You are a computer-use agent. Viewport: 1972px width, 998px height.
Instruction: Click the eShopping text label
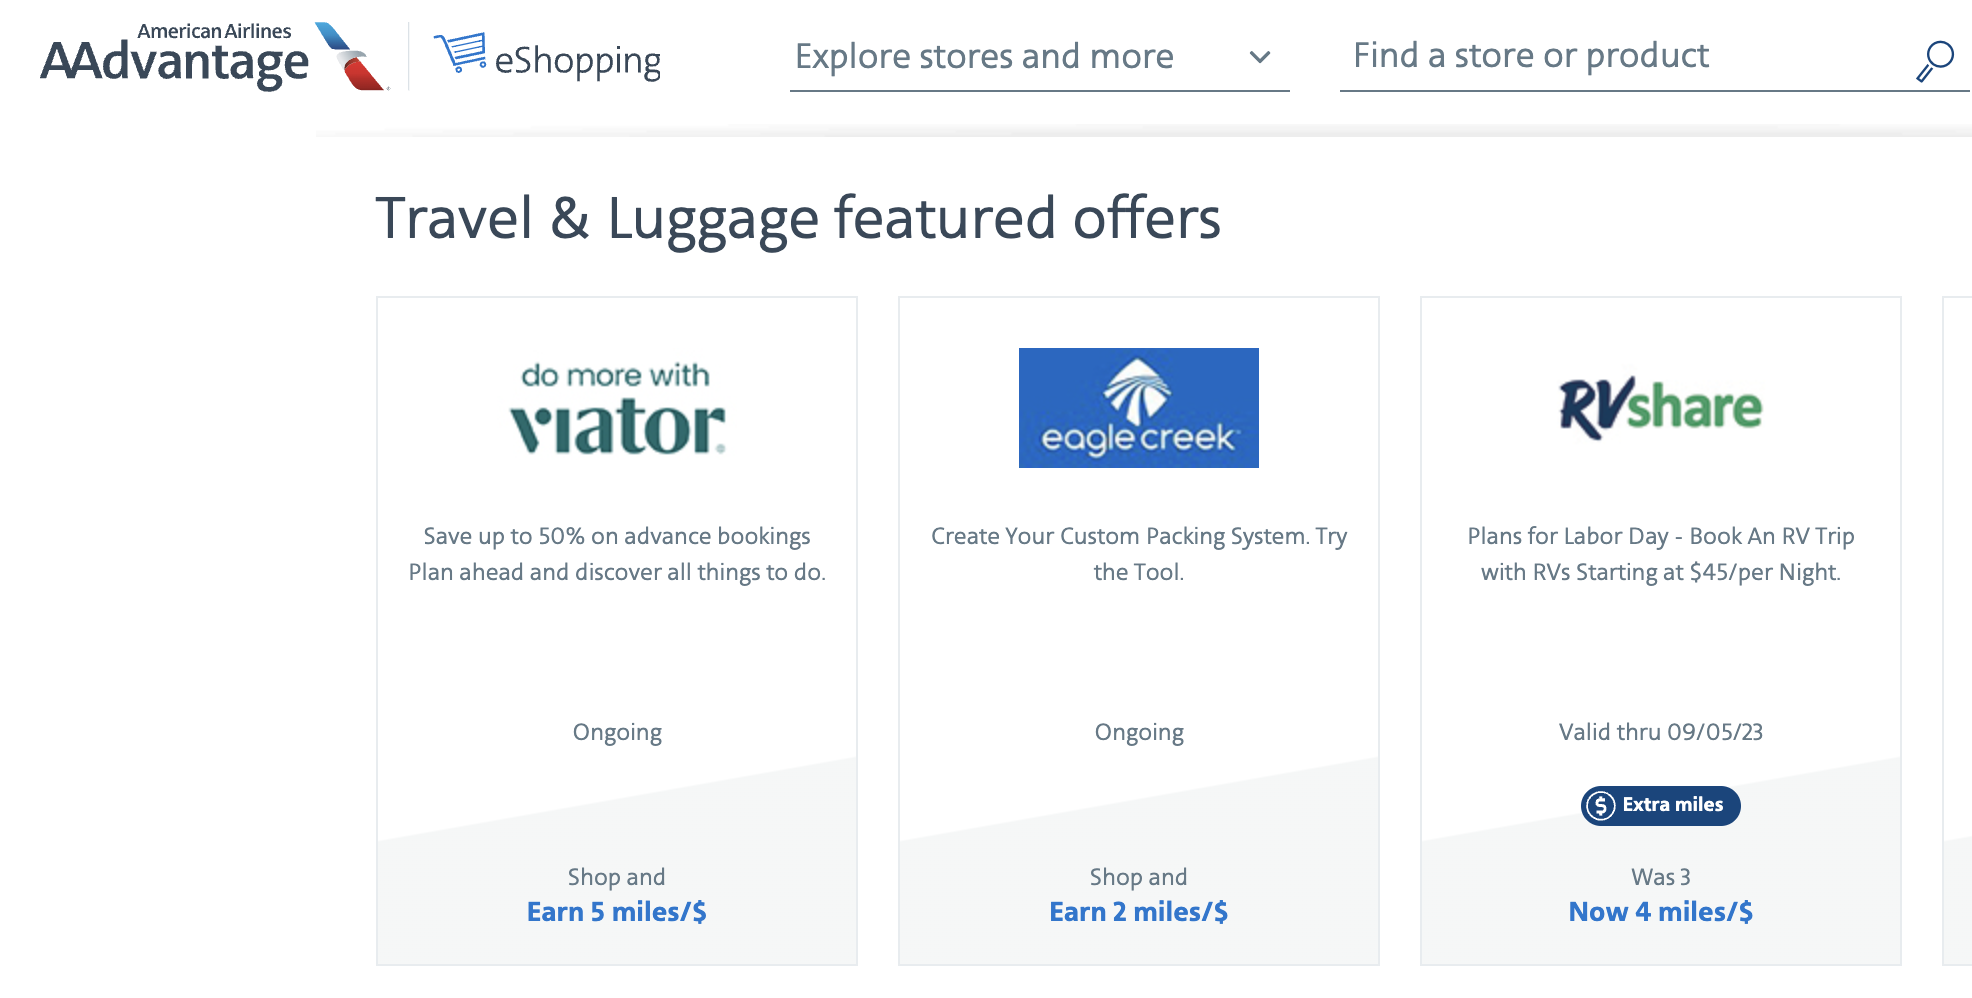[578, 61]
